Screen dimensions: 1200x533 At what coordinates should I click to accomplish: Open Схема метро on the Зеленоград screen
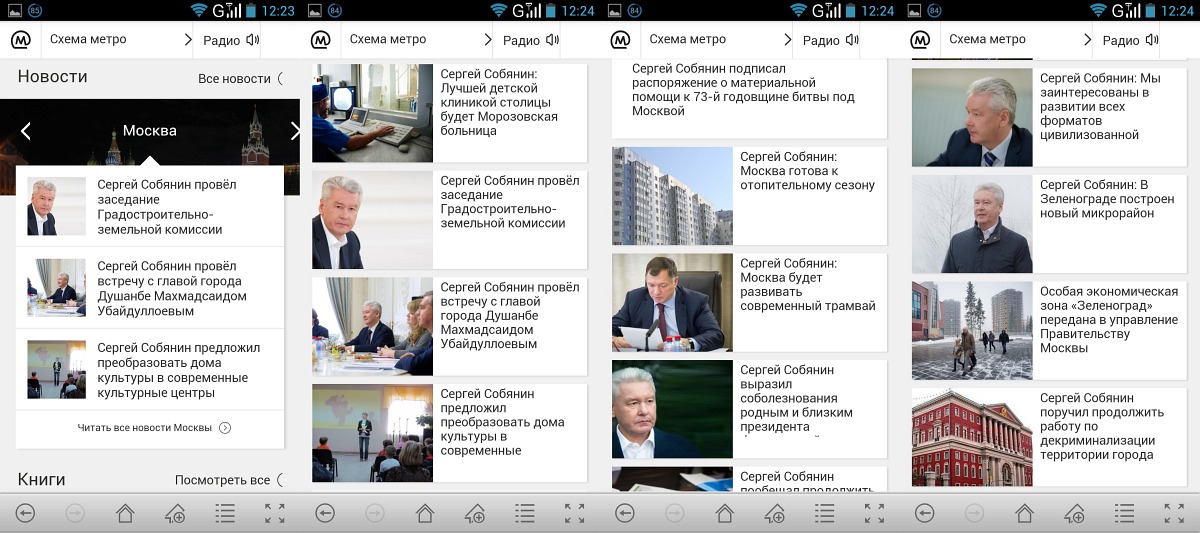click(988, 40)
